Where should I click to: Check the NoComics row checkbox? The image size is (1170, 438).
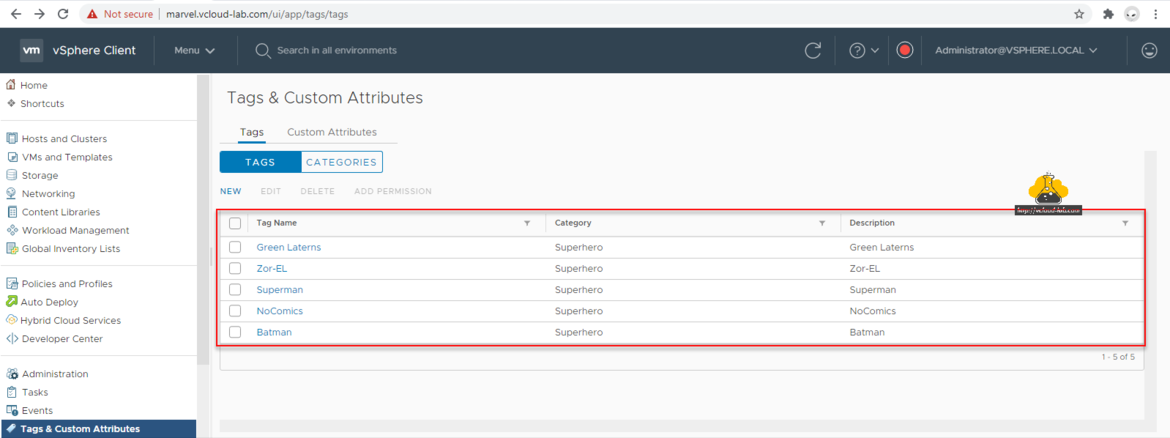(x=235, y=310)
